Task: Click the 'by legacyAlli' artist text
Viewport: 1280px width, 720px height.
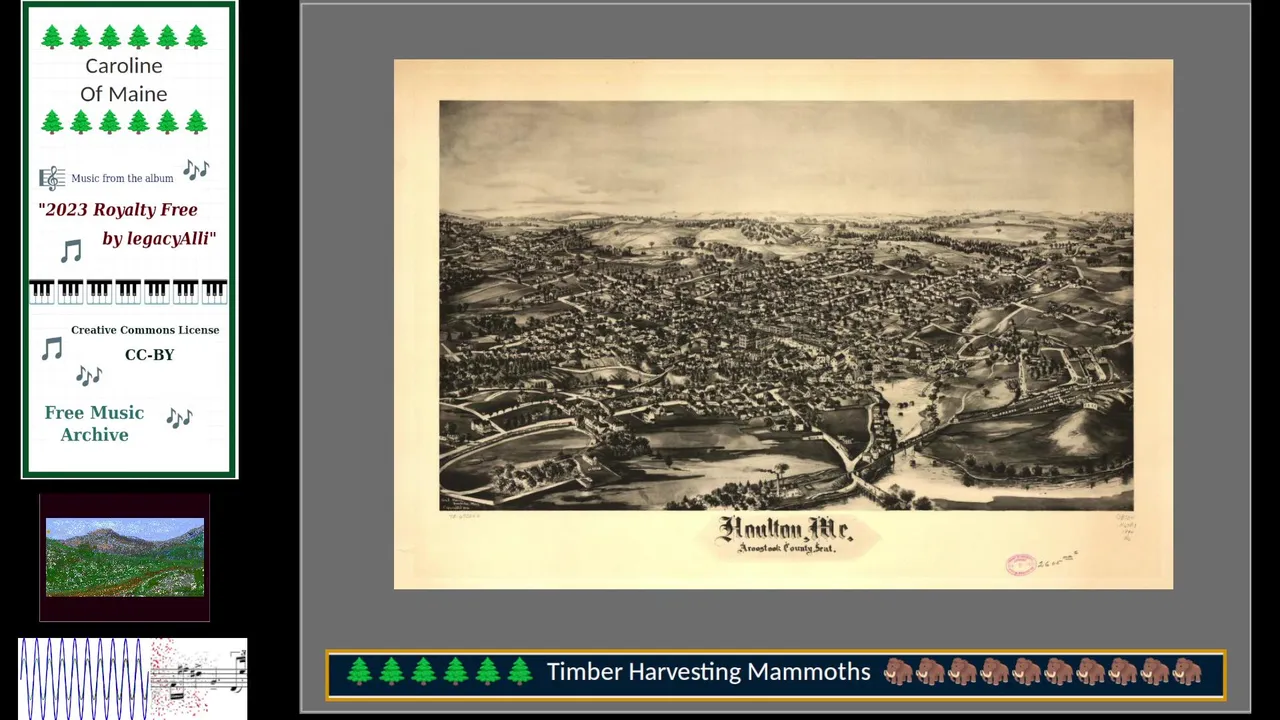Action: (159, 239)
